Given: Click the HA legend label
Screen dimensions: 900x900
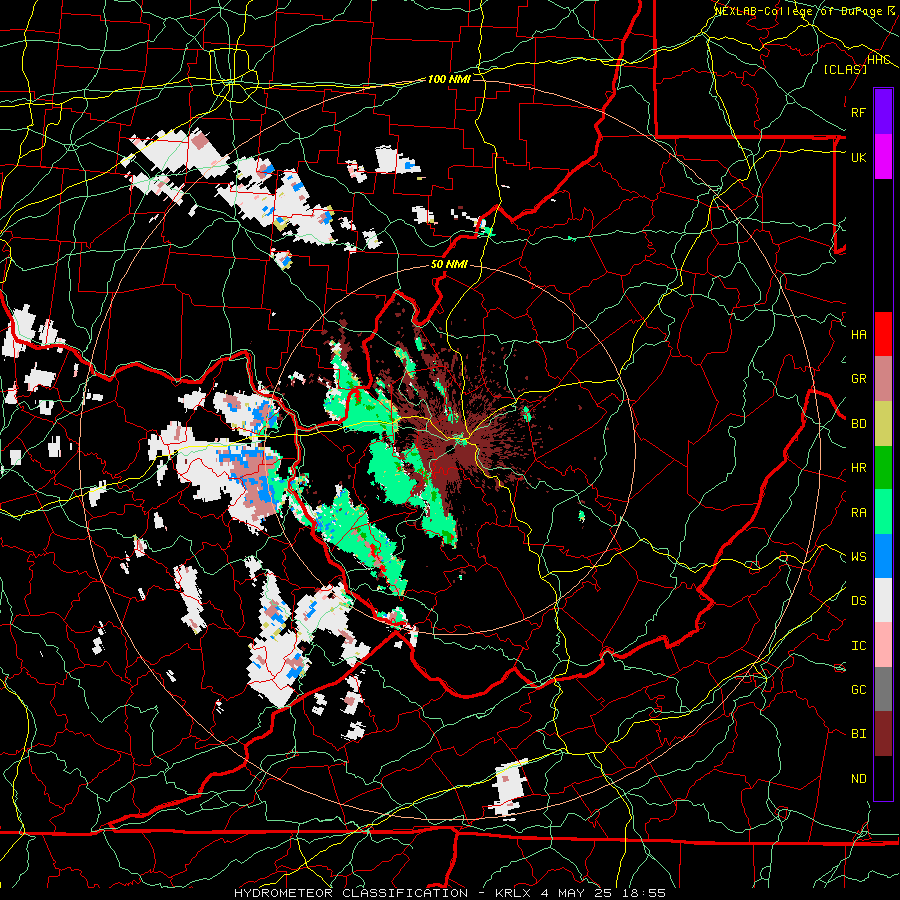Looking at the screenshot, I should pos(858,334).
